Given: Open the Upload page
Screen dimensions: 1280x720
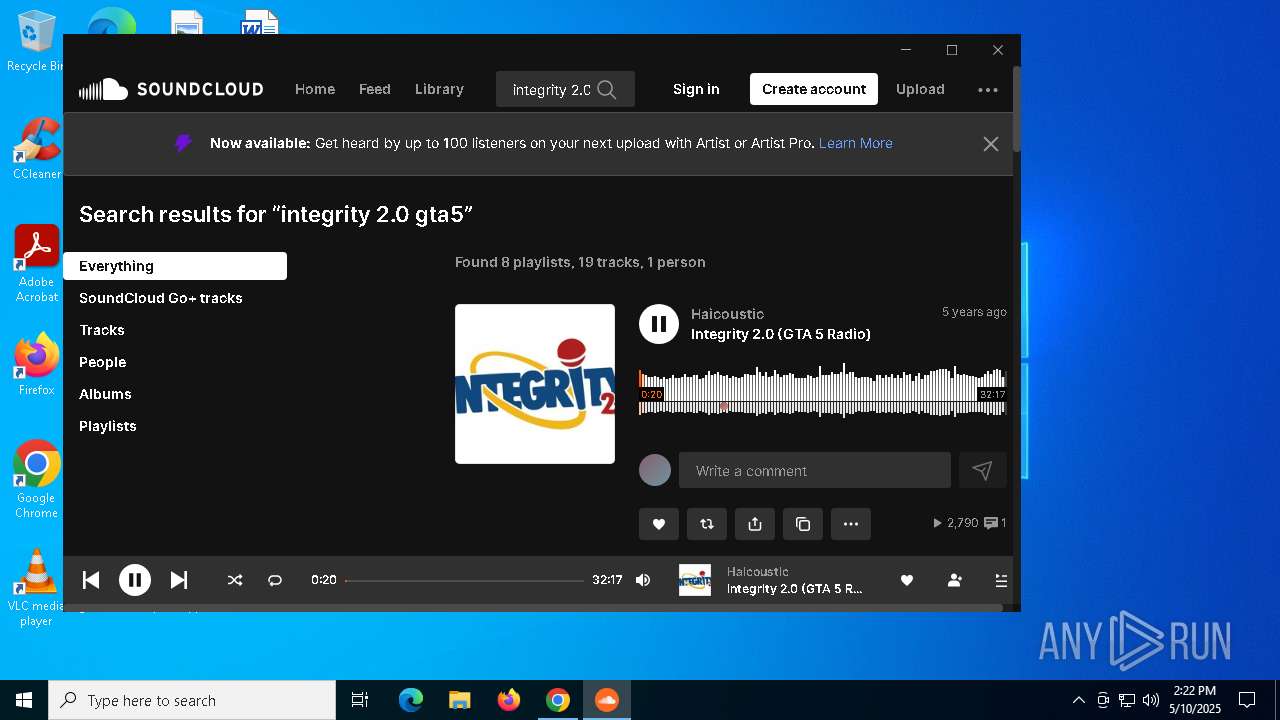Looking at the screenshot, I should click(920, 89).
